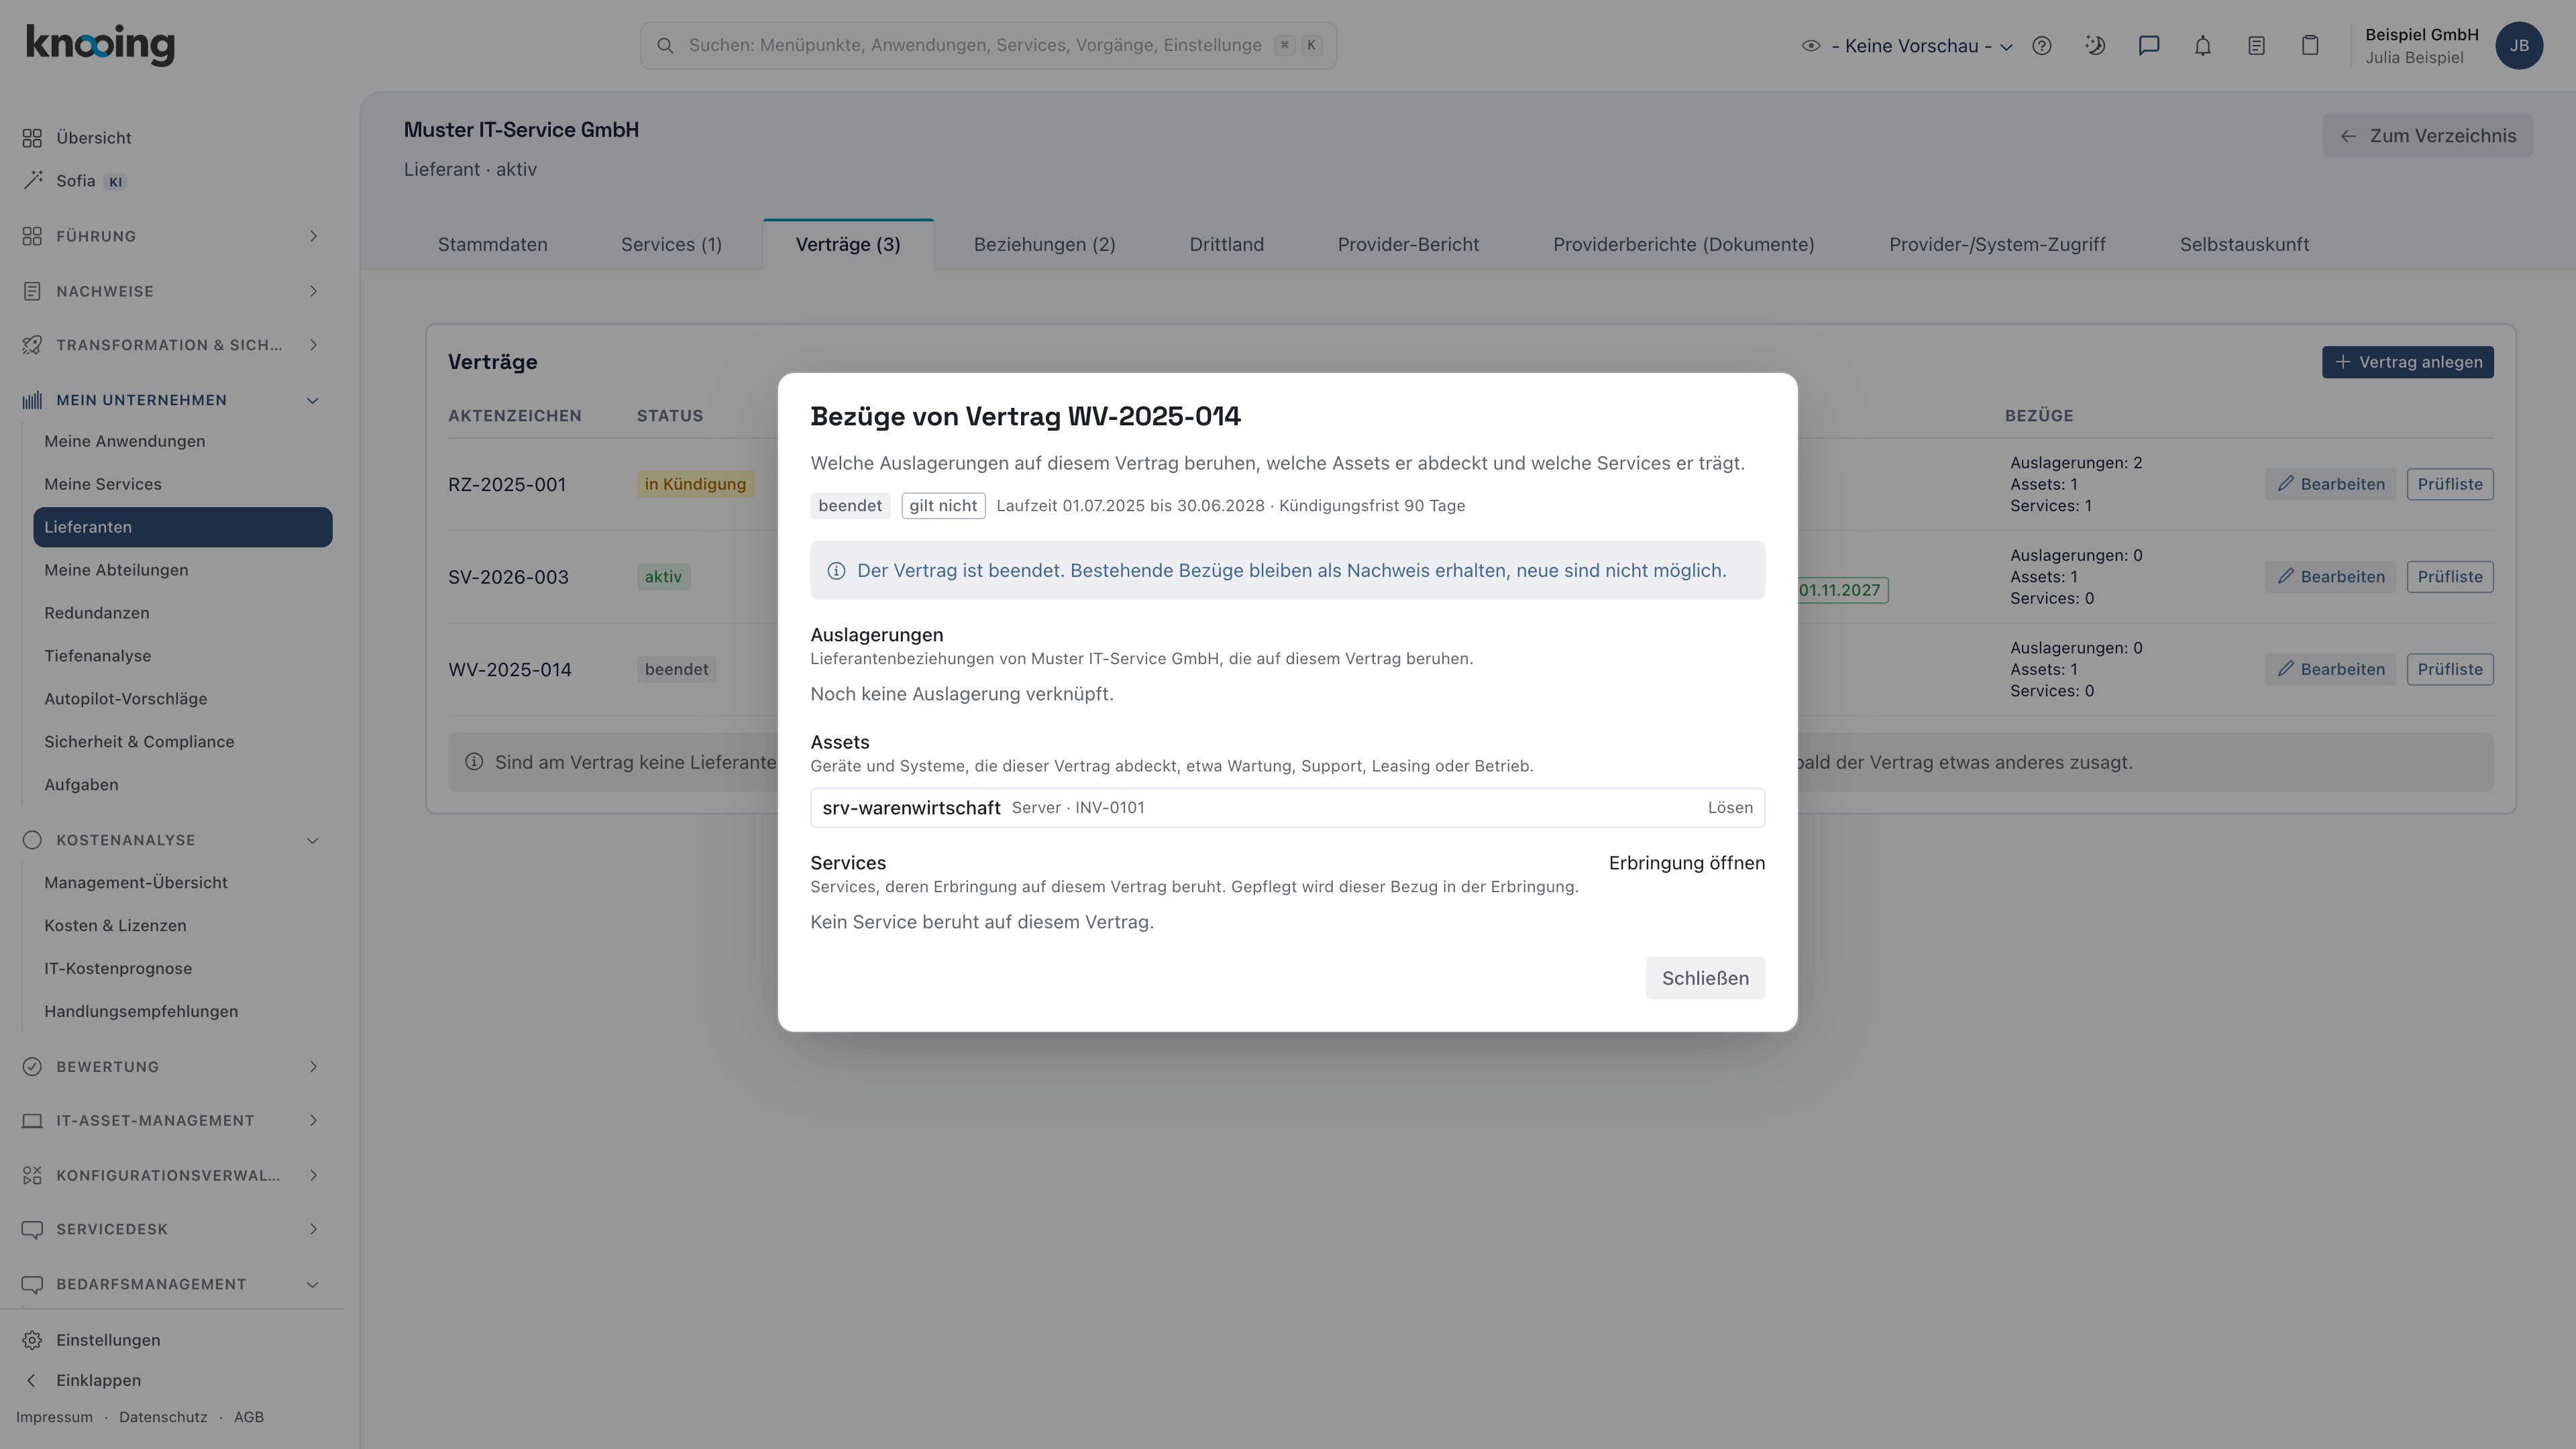The width and height of the screenshot is (2576, 1449).
Task: Open the clipboard icon in header
Action: [x=2310, y=46]
